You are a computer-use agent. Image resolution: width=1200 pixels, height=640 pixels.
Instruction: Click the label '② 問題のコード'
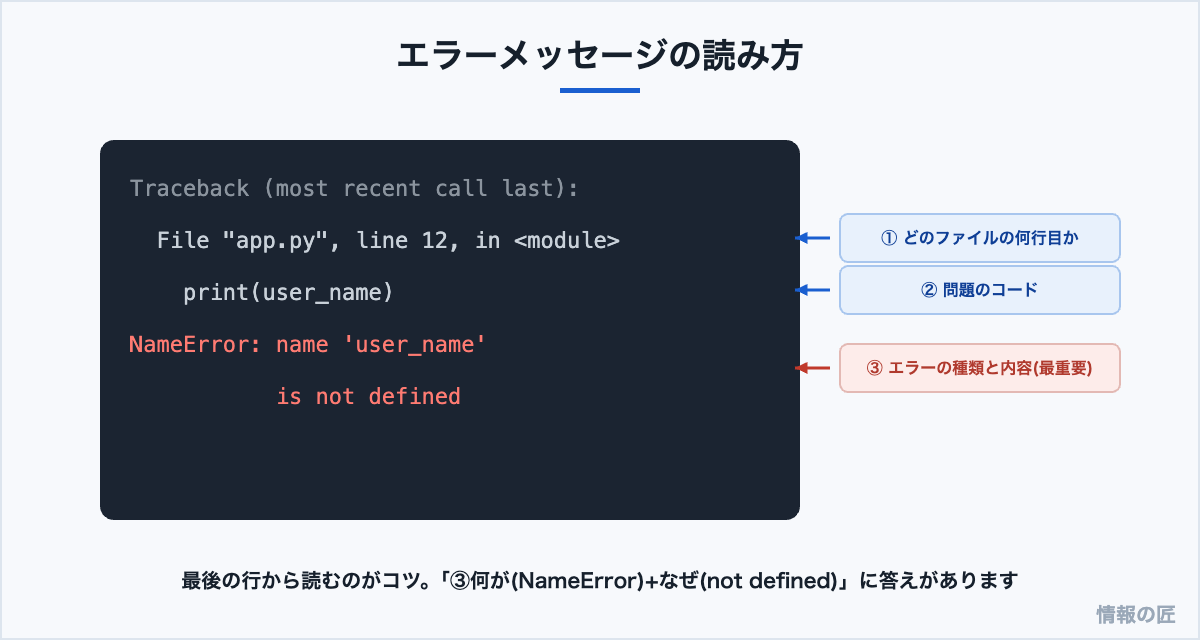pyautogui.click(x=979, y=290)
